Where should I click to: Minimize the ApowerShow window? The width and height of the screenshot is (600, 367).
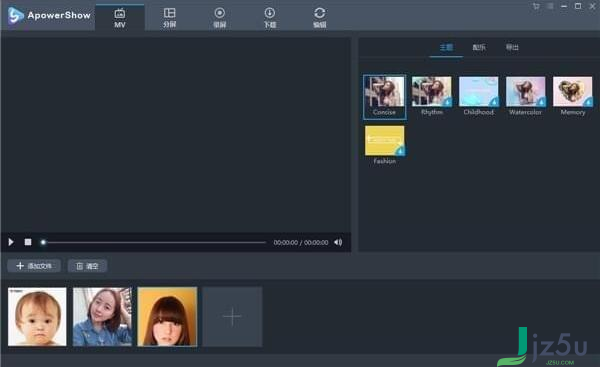[564, 6]
